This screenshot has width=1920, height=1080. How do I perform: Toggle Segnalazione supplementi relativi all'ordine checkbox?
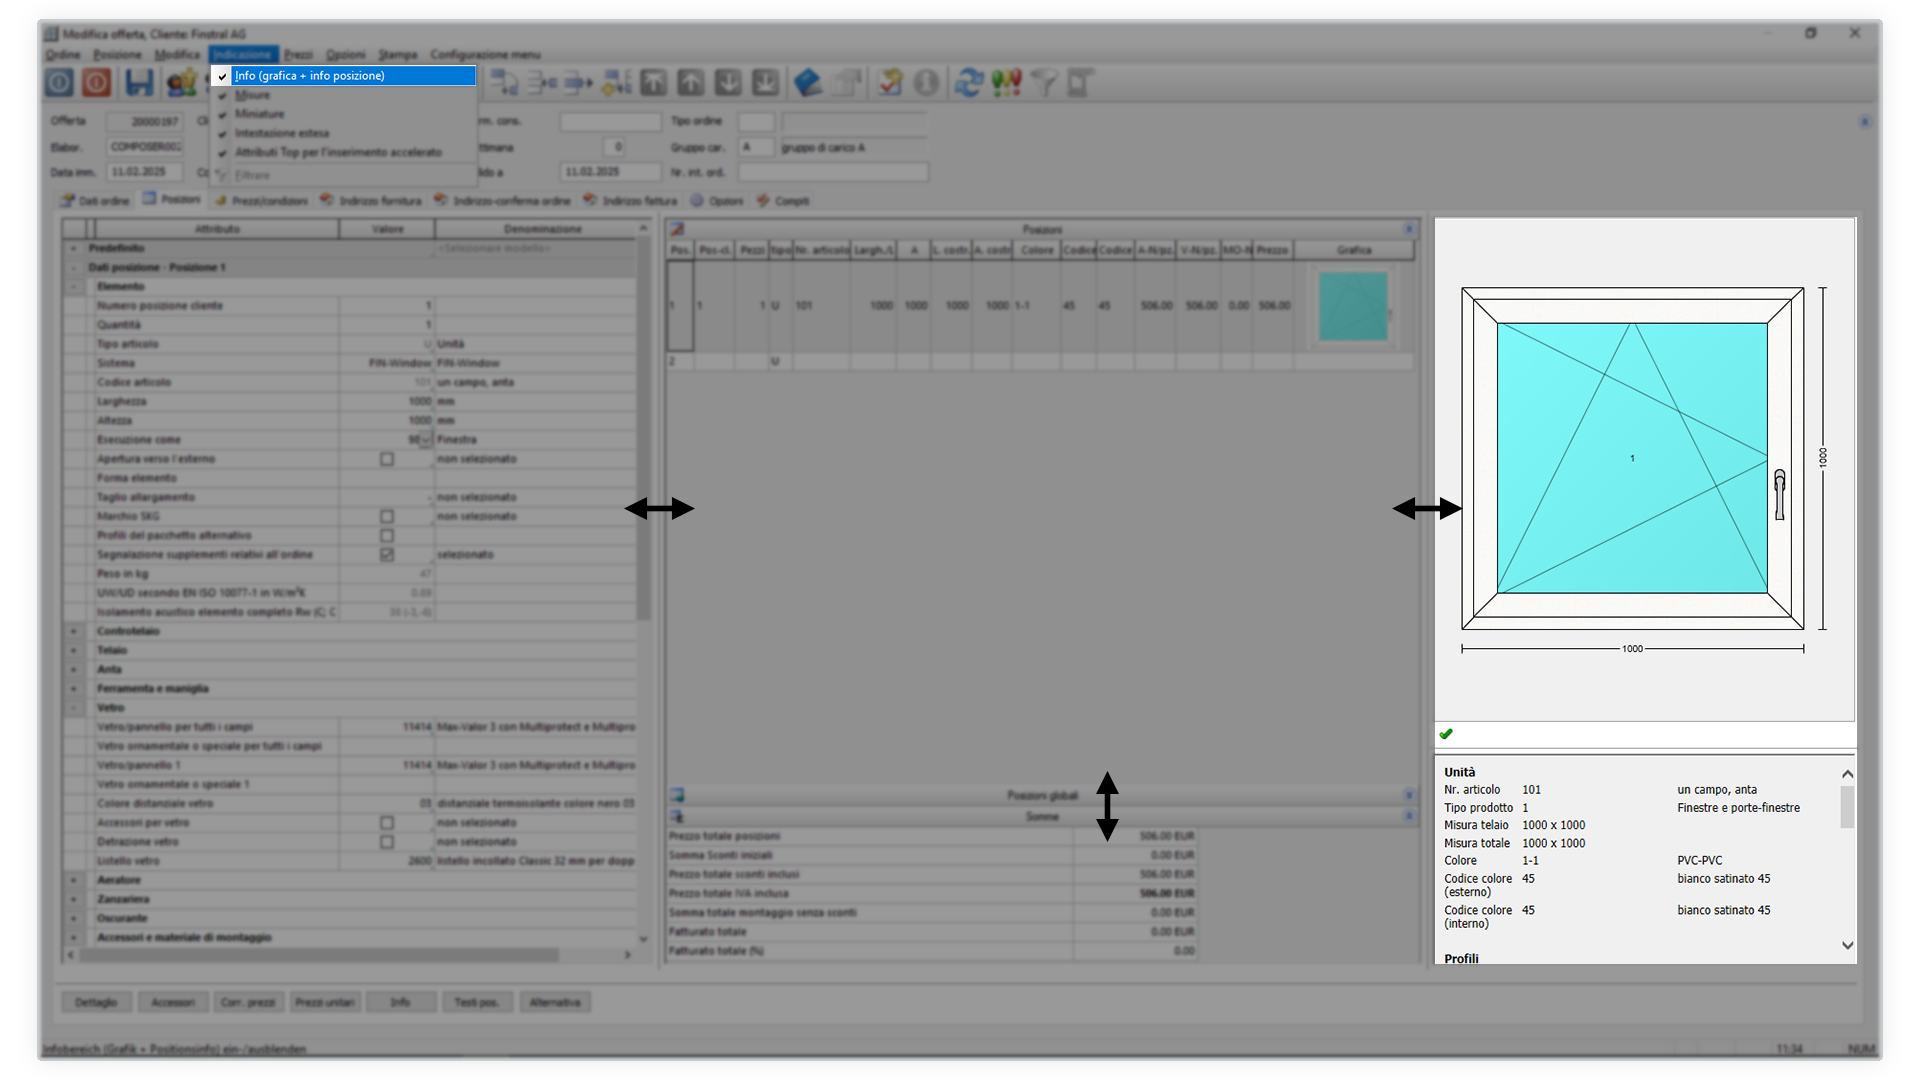[x=387, y=554]
